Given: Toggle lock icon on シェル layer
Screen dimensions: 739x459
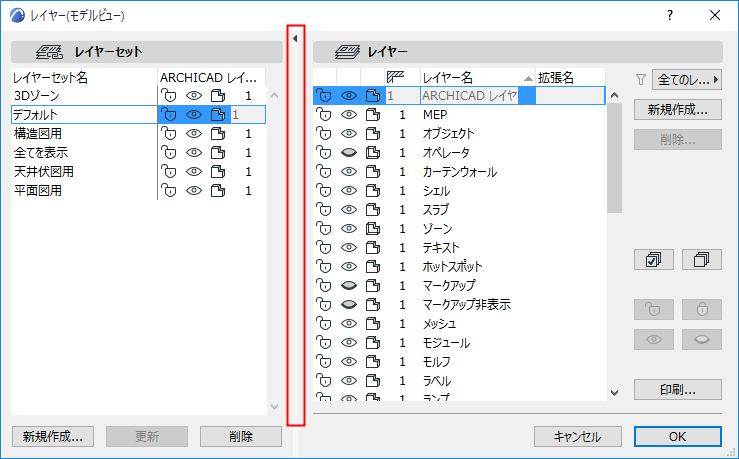Looking at the screenshot, I should (x=324, y=190).
